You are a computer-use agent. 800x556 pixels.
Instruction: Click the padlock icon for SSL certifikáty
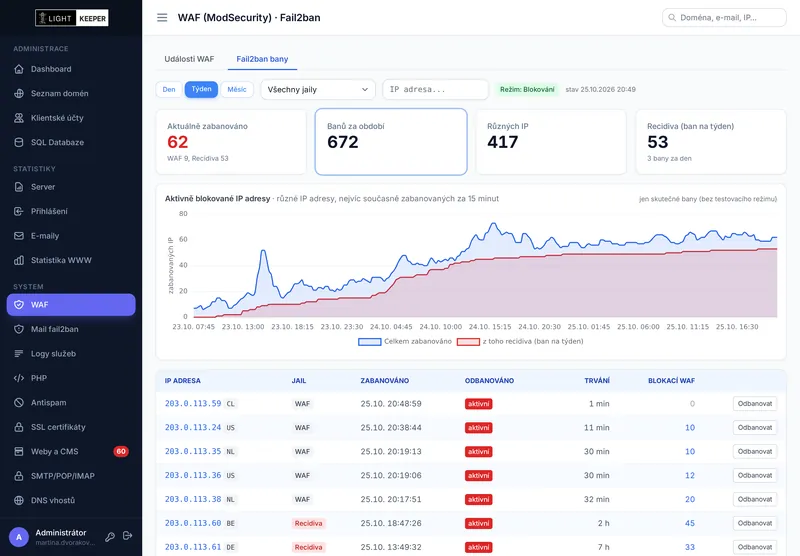click(x=19, y=427)
